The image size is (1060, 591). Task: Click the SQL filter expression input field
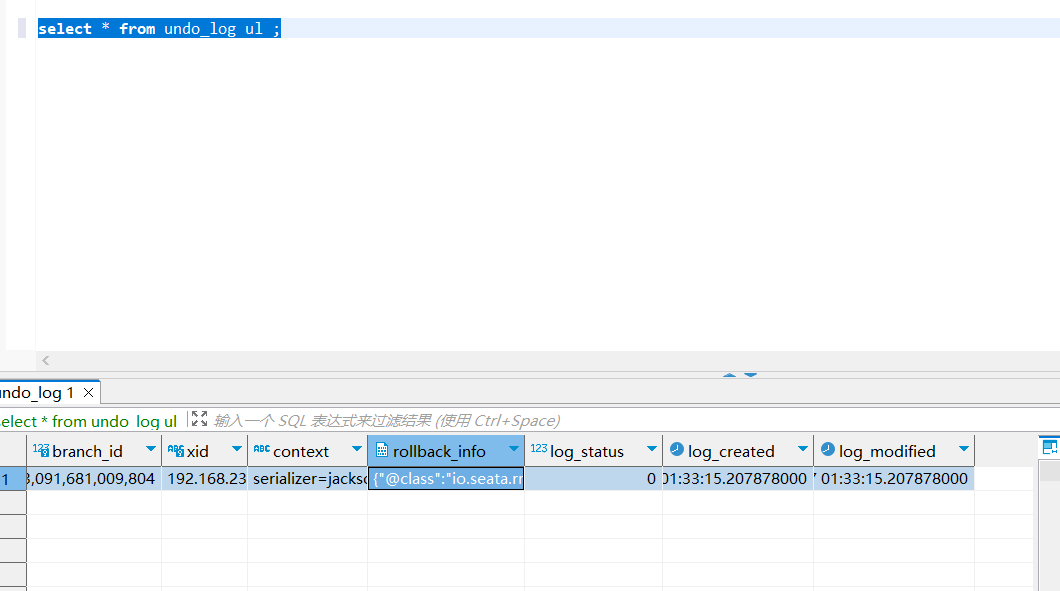(600, 421)
